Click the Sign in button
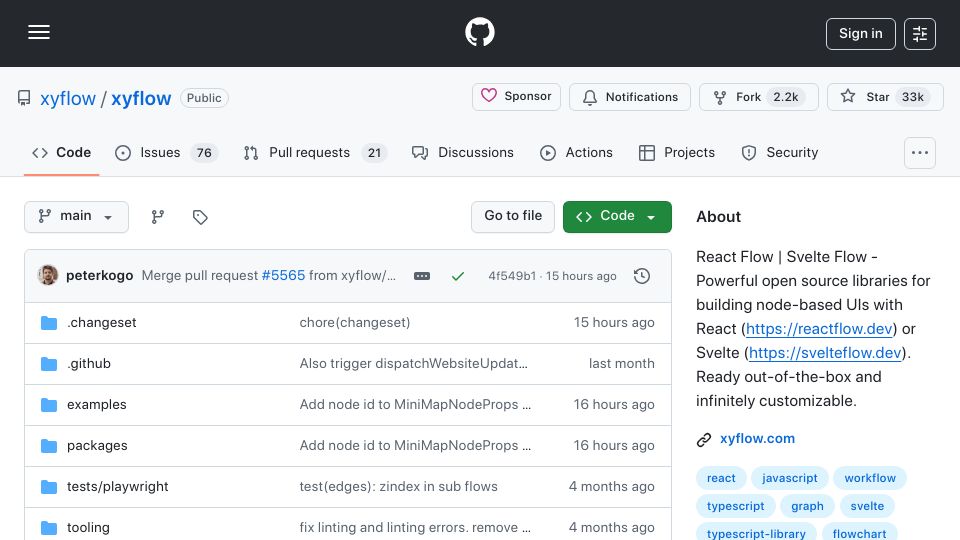Screen dimensions: 960x540 point(860,34)
